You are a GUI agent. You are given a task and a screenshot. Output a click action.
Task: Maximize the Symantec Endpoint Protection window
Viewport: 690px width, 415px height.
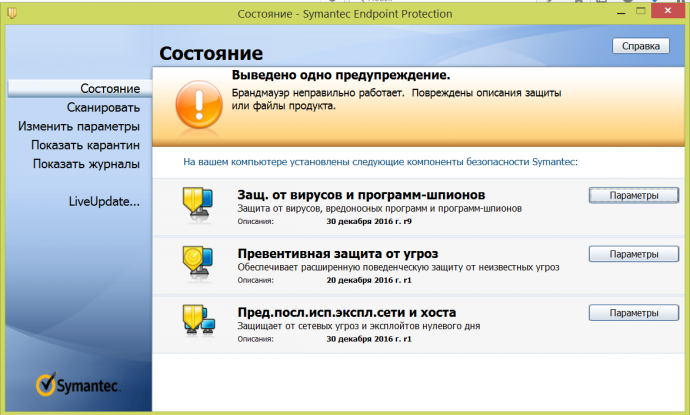click(x=641, y=11)
